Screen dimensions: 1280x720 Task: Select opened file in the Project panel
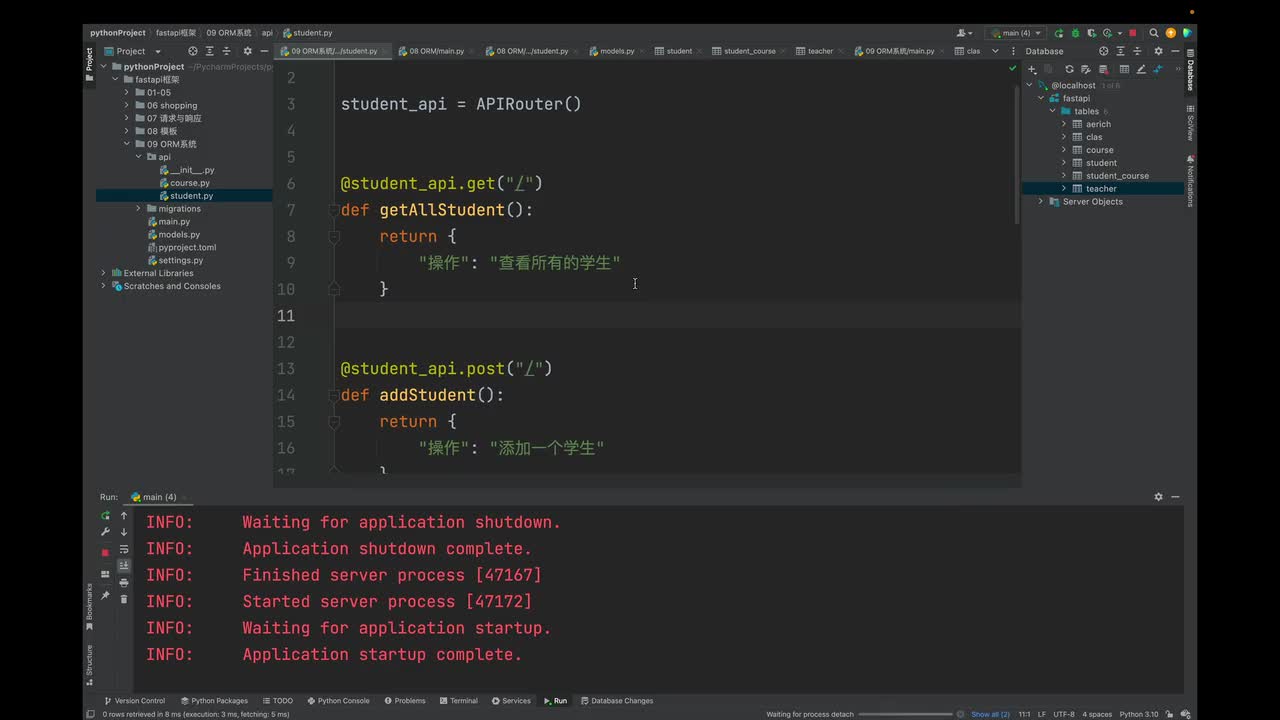(194, 51)
